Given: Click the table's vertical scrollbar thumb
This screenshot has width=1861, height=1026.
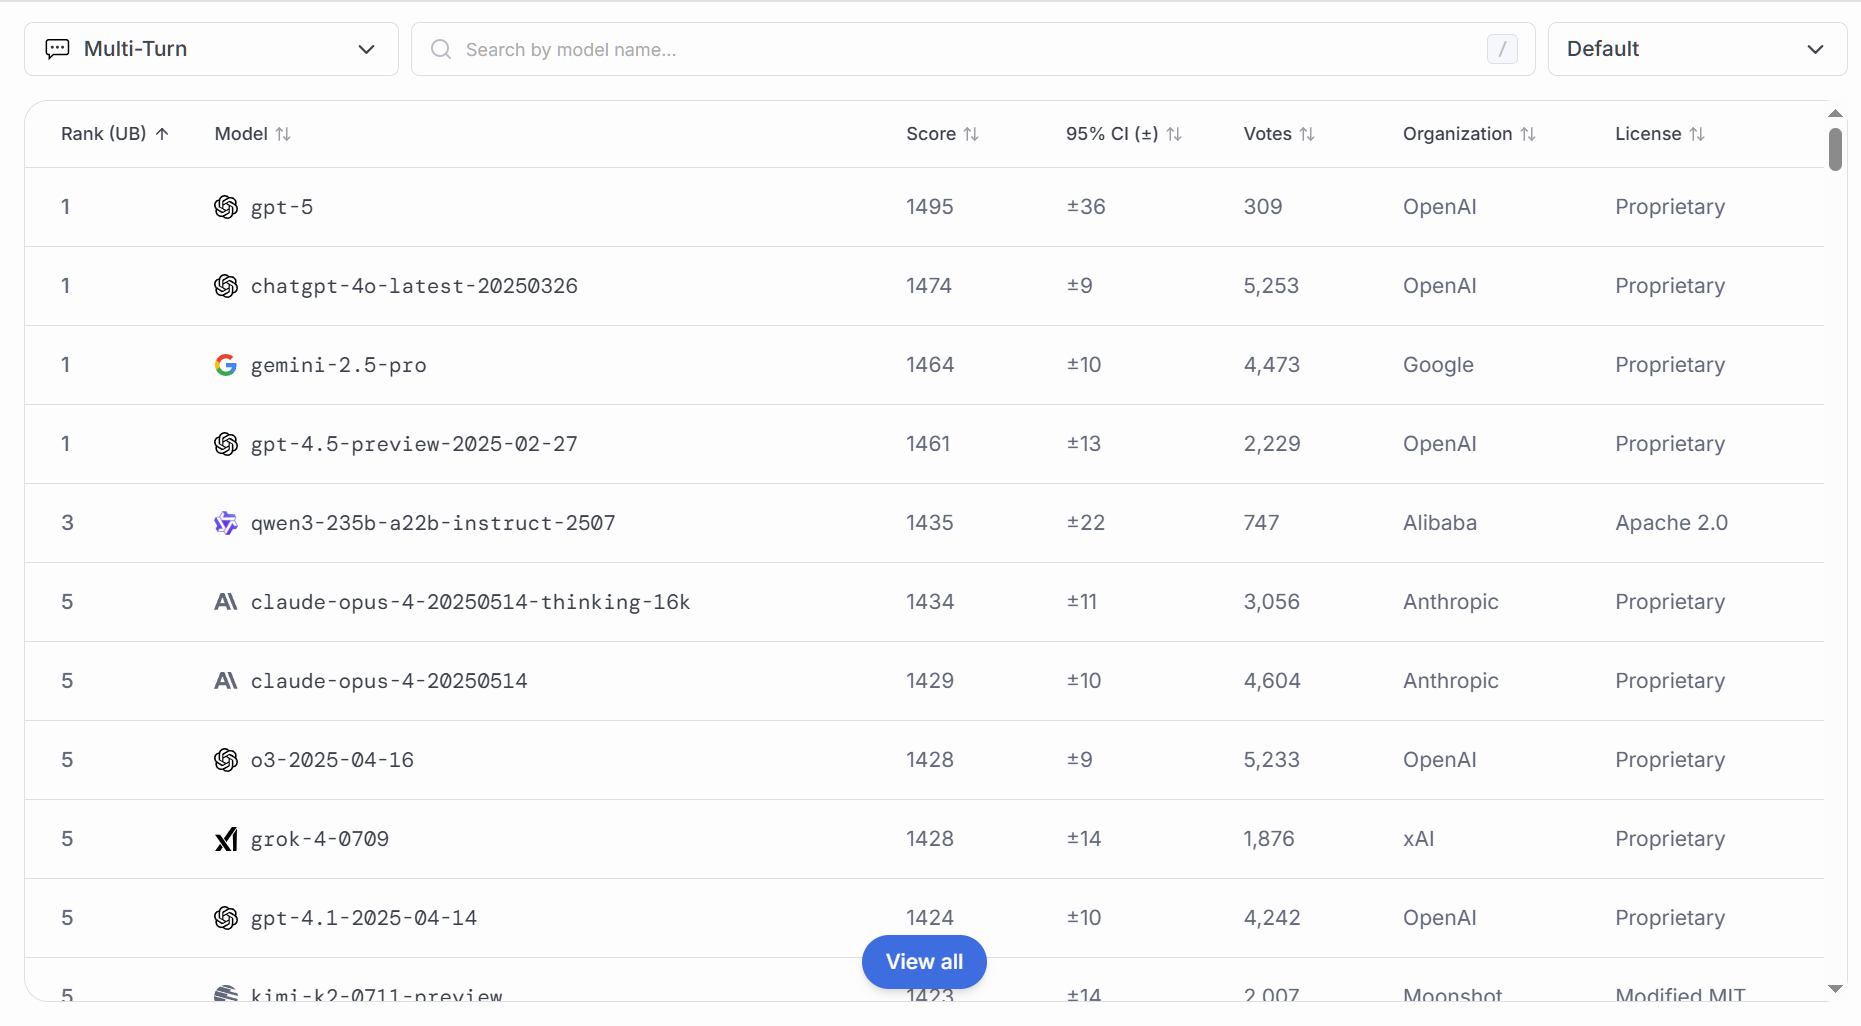Looking at the screenshot, I should [1835, 150].
